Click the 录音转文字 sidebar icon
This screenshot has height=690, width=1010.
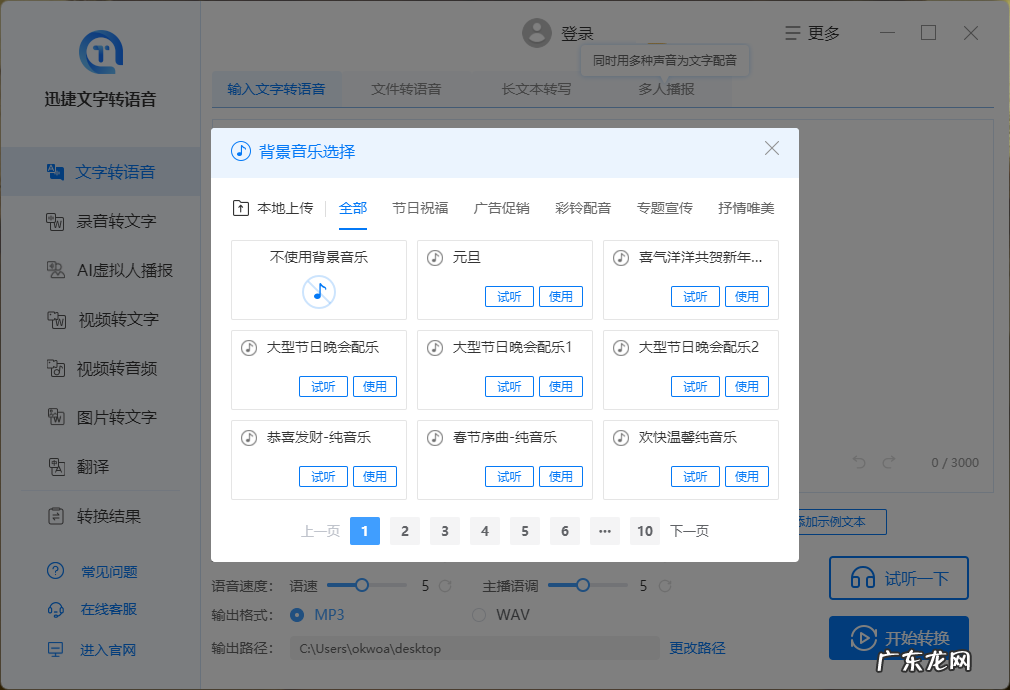point(57,221)
